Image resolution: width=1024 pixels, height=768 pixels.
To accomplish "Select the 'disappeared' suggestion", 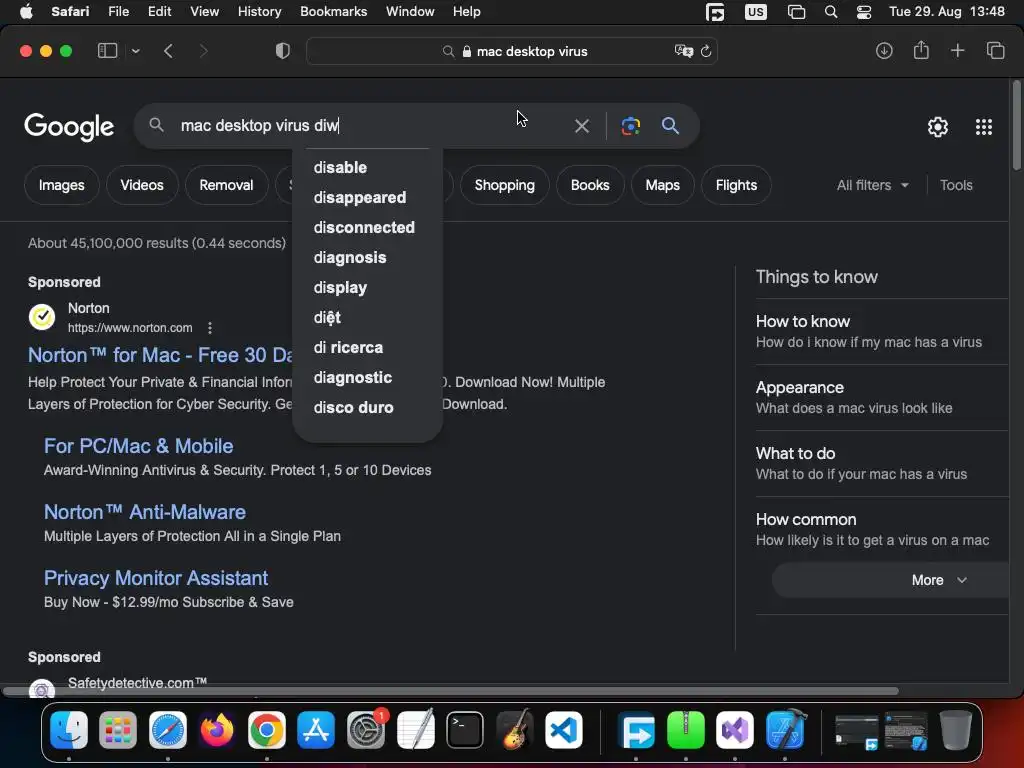I will [x=360, y=197].
